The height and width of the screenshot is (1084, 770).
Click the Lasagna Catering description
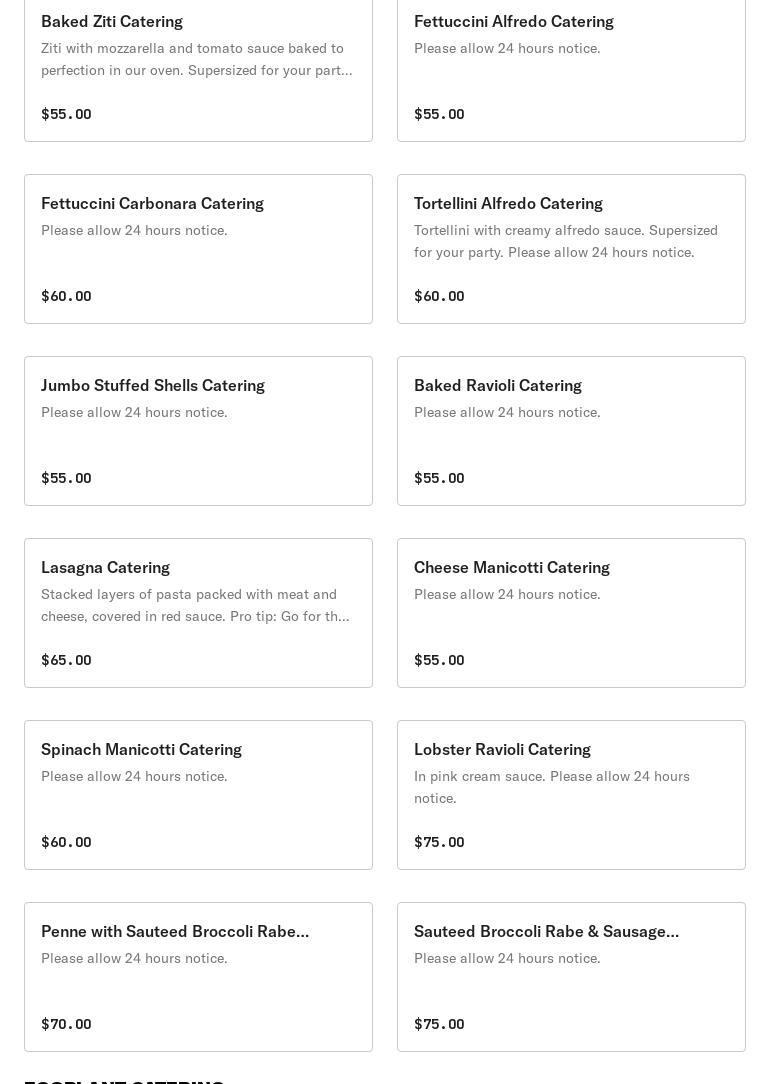[196, 605]
